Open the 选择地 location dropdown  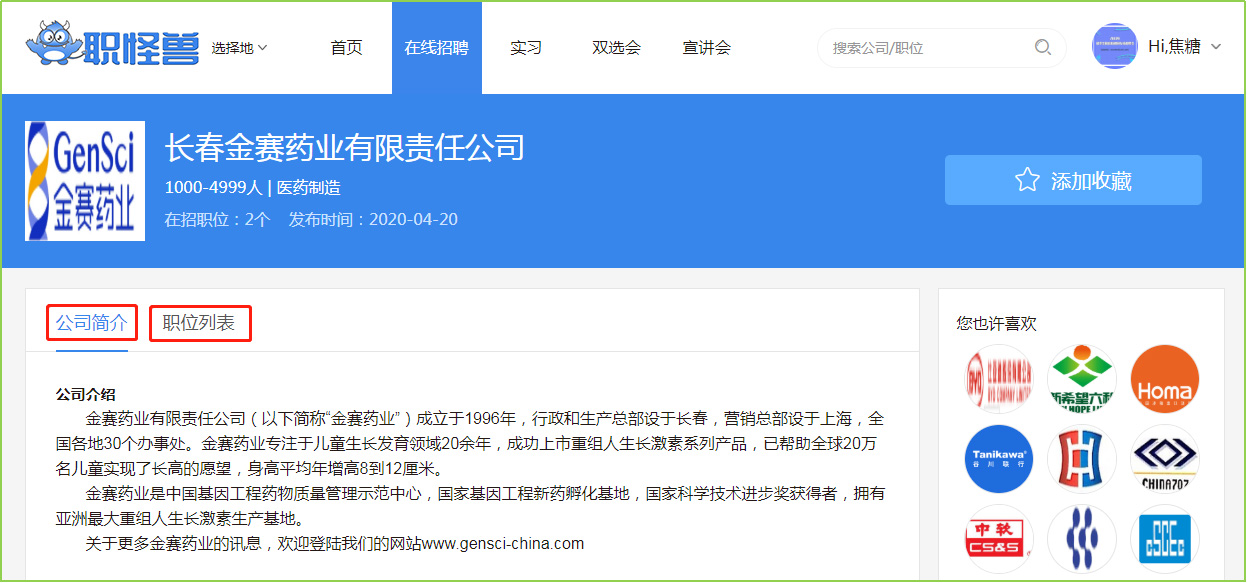click(x=239, y=48)
